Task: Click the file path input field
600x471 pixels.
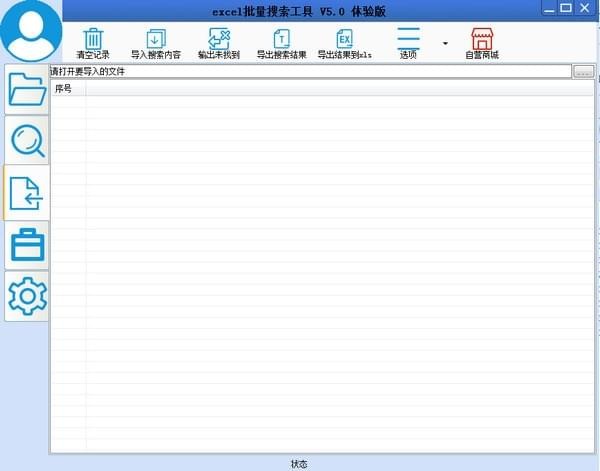Action: (x=311, y=71)
